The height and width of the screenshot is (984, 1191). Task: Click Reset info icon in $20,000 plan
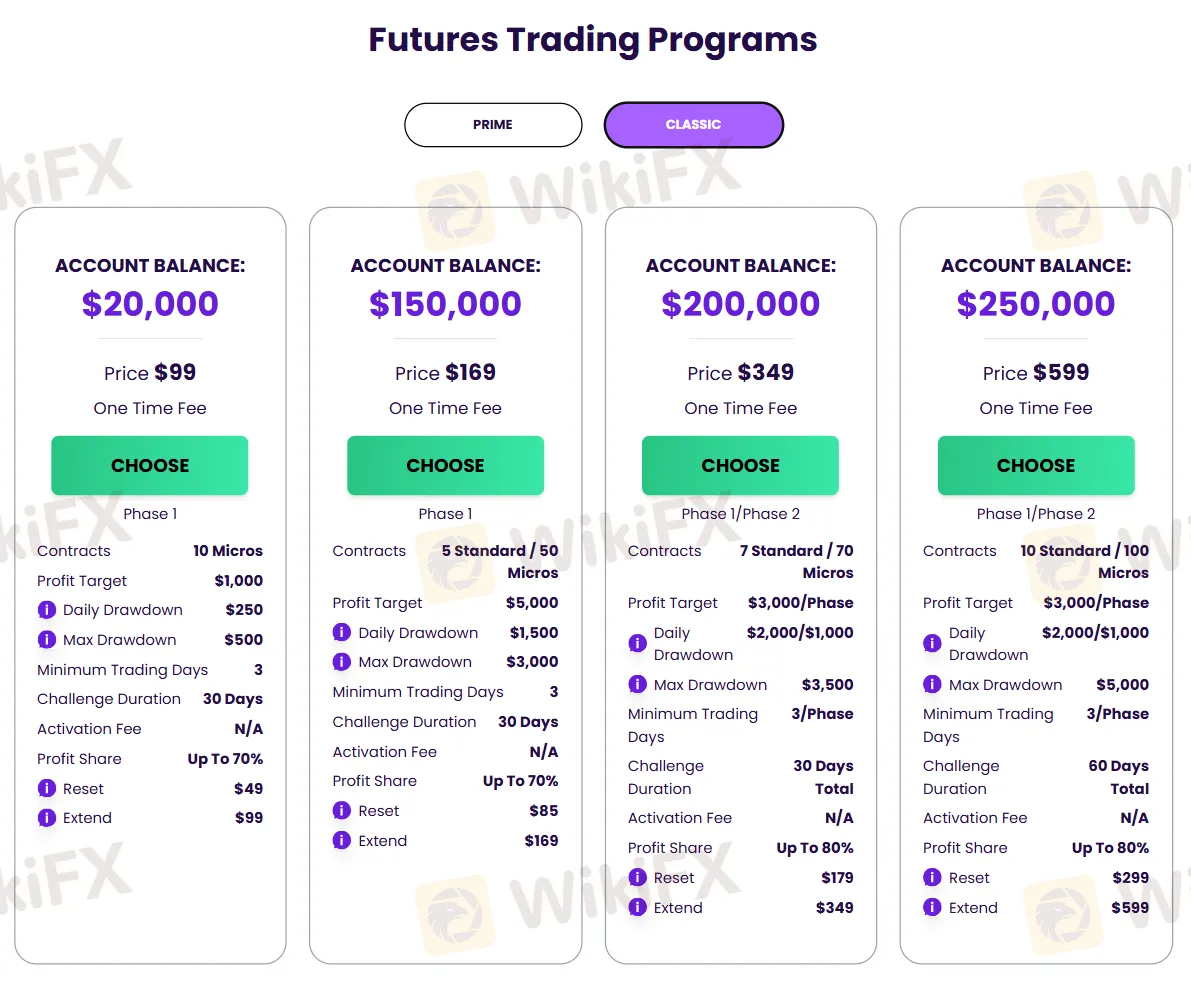[x=46, y=788]
